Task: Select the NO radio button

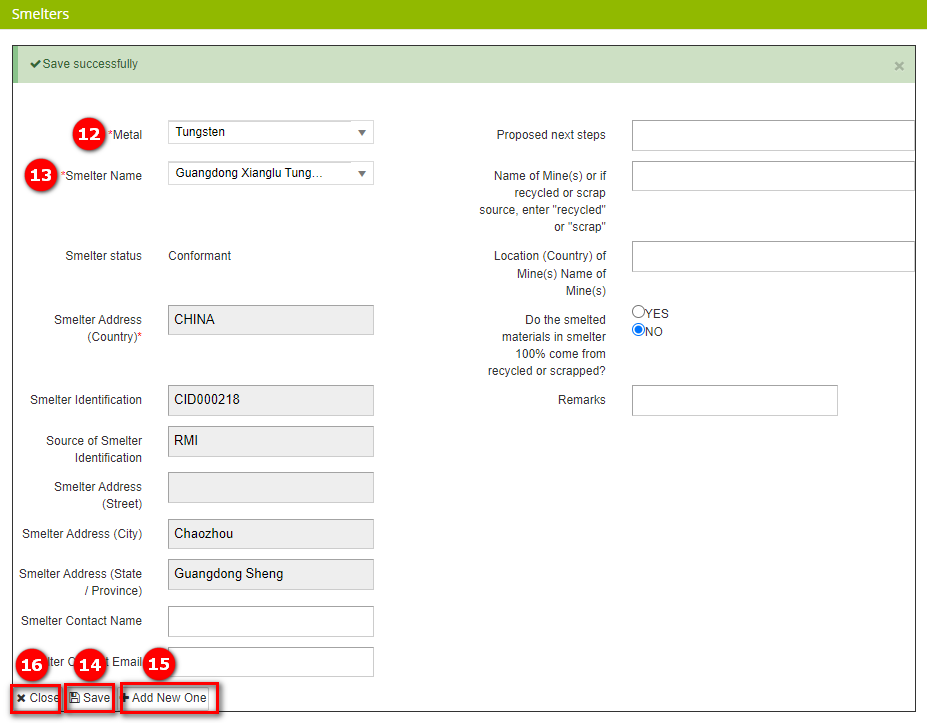Action: (638, 330)
